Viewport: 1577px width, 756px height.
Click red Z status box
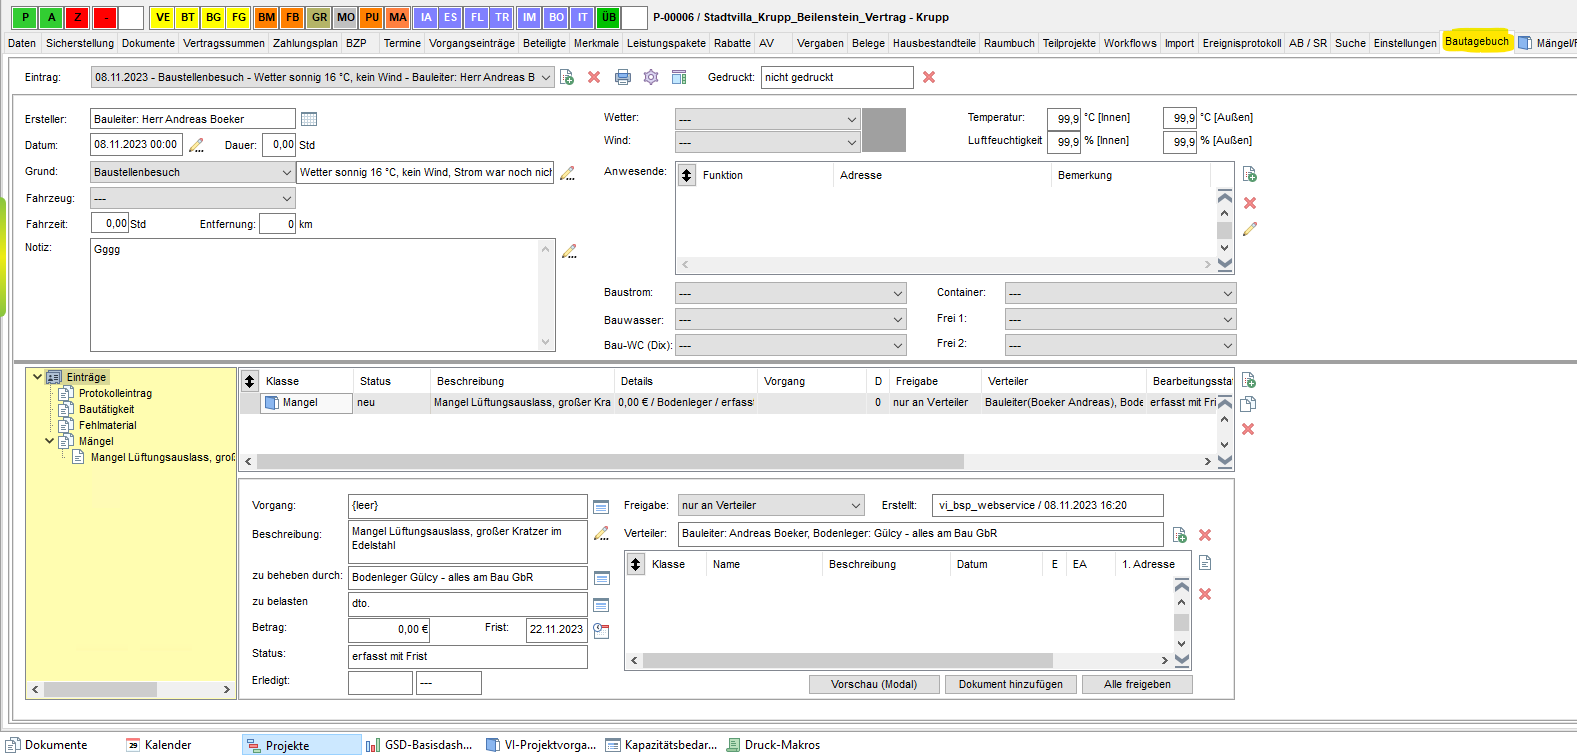[x=78, y=17]
